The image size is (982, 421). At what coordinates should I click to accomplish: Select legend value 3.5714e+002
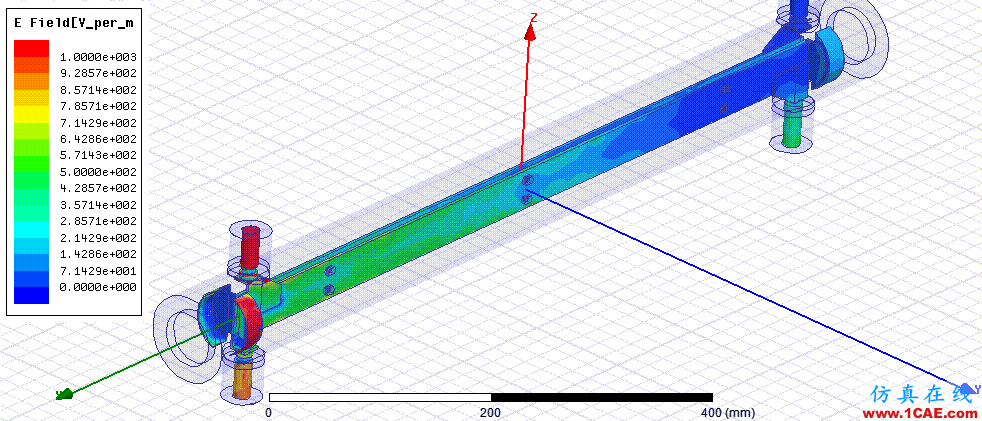pyautogui.click(x=97, y=205)
